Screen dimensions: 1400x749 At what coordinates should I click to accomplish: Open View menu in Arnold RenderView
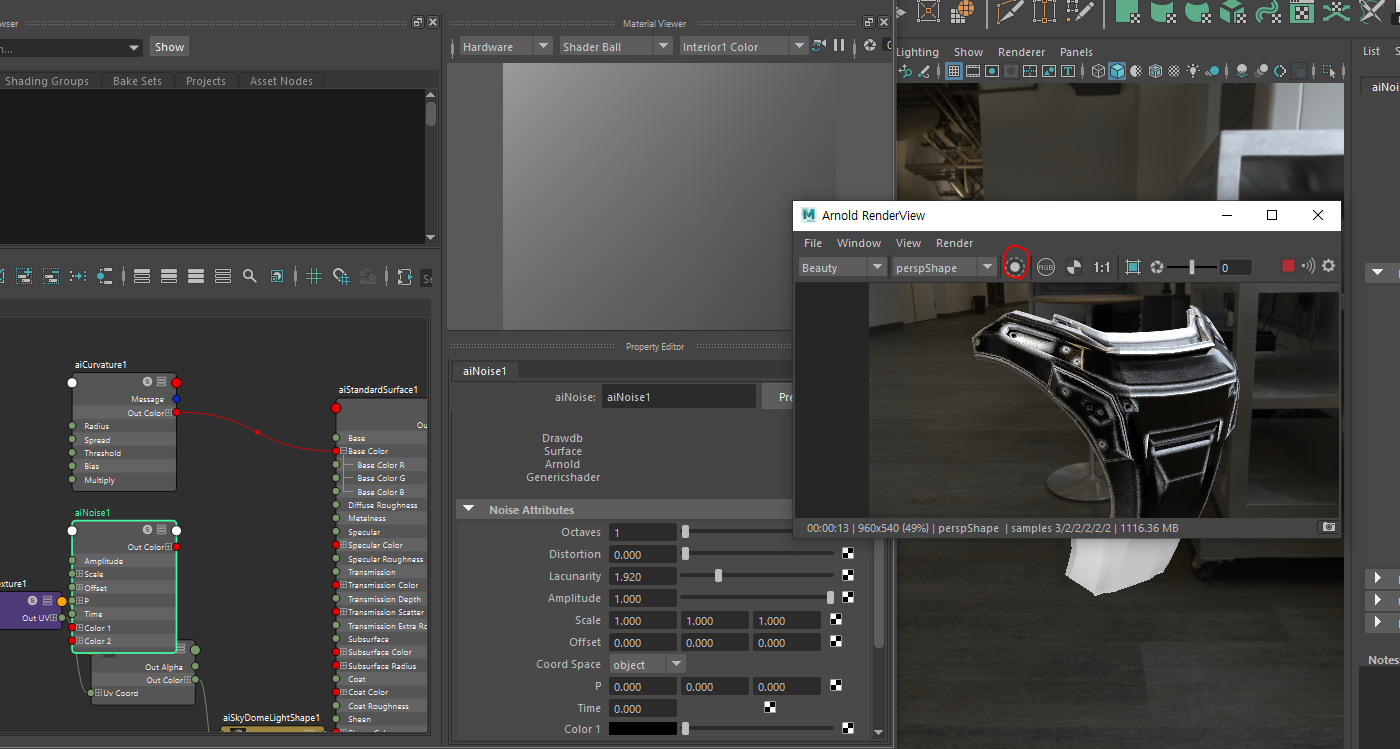point(908,243)
